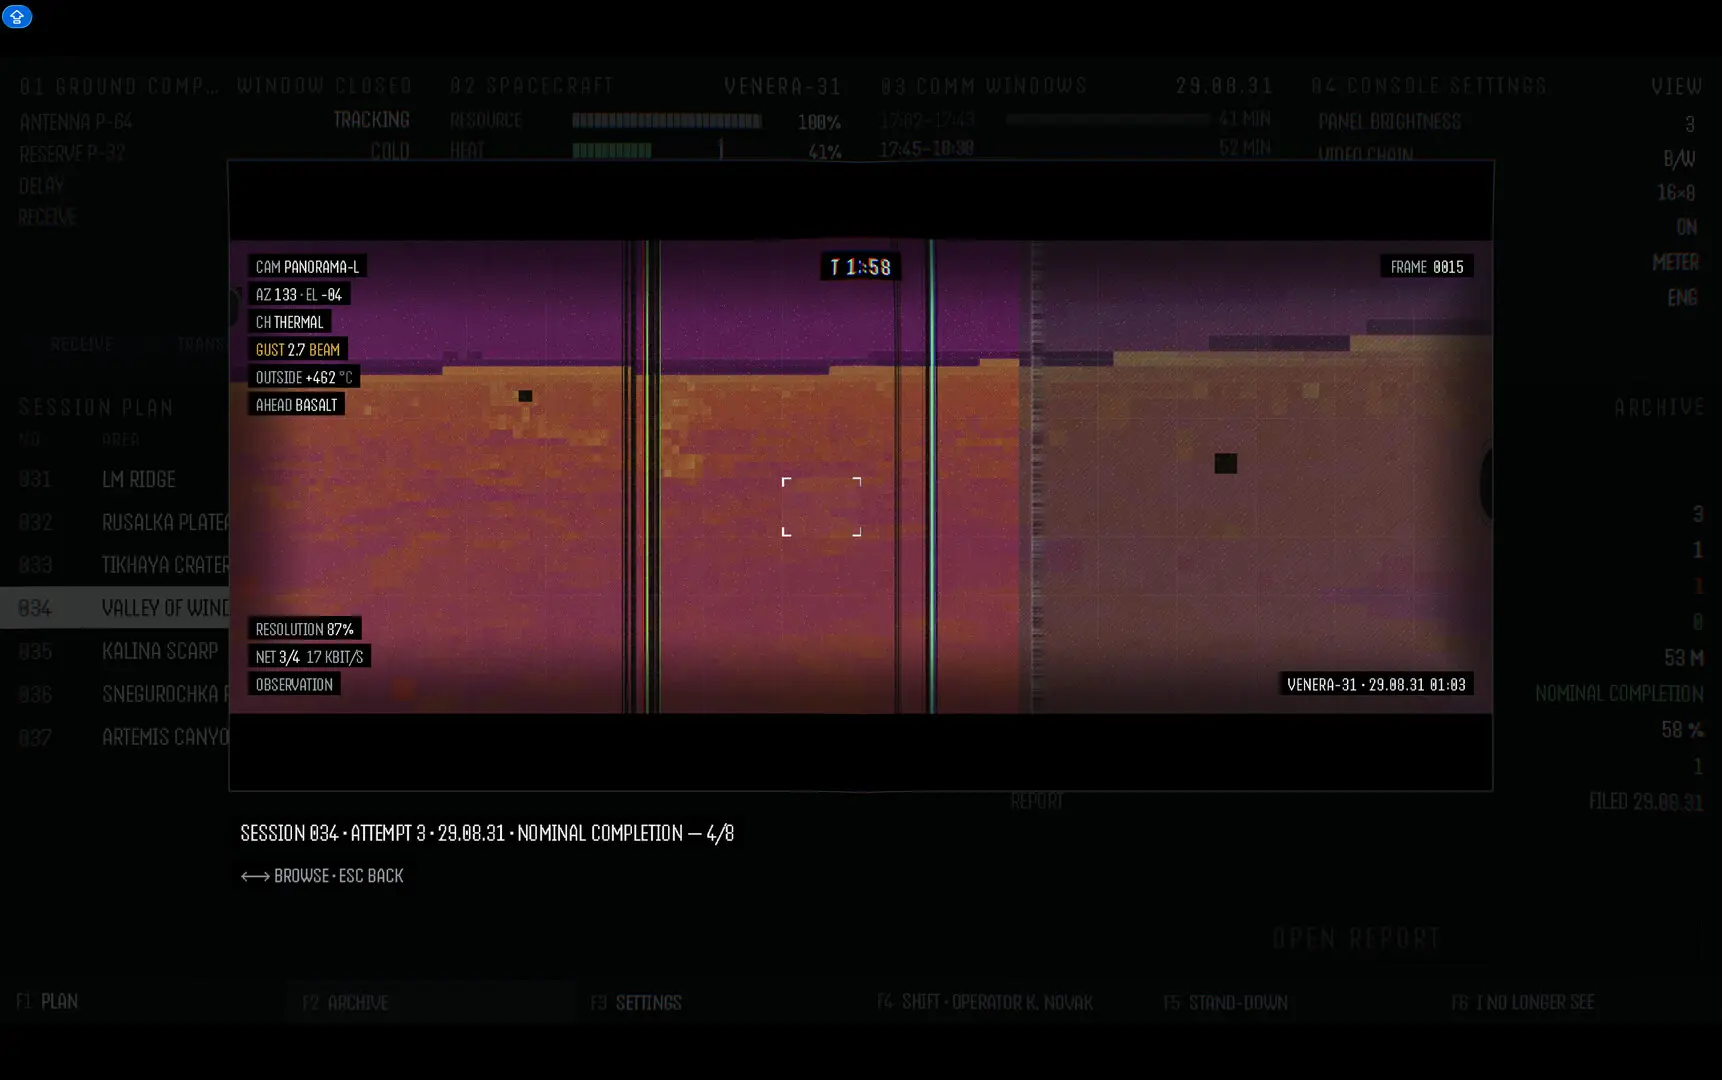The height and width of the screenshot is (1080, 1722).
Task: Adjust the panel brightness value 3
Action: (1690, 124)
